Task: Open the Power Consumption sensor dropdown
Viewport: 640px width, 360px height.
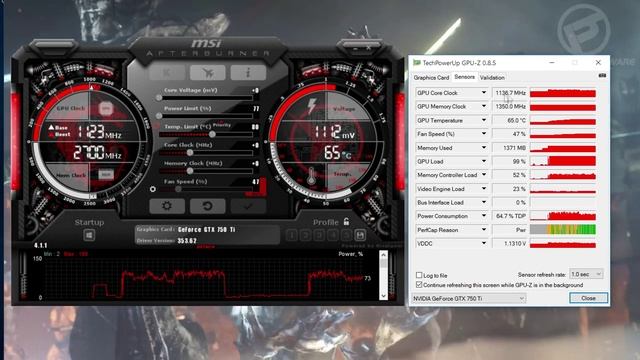Action: click(484, 216)
